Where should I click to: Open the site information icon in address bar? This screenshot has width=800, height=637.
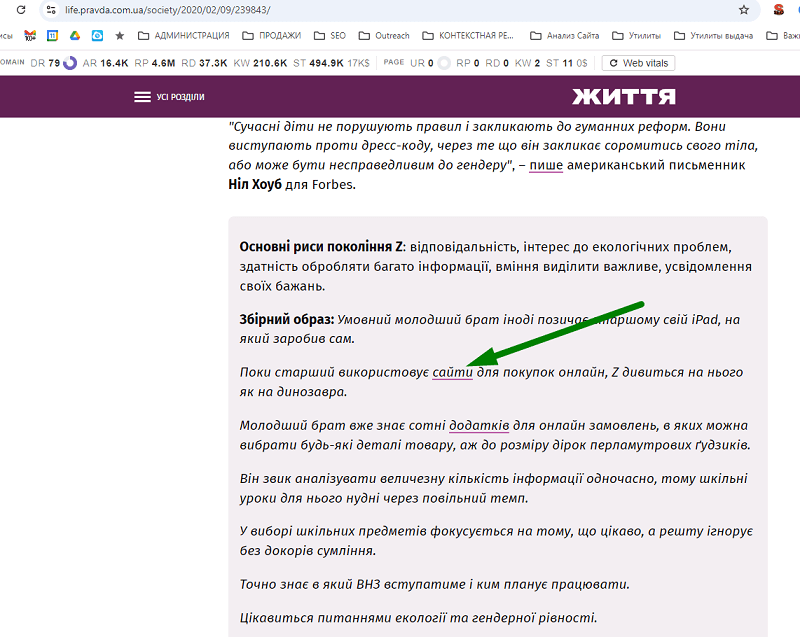(x=51, y=10)
